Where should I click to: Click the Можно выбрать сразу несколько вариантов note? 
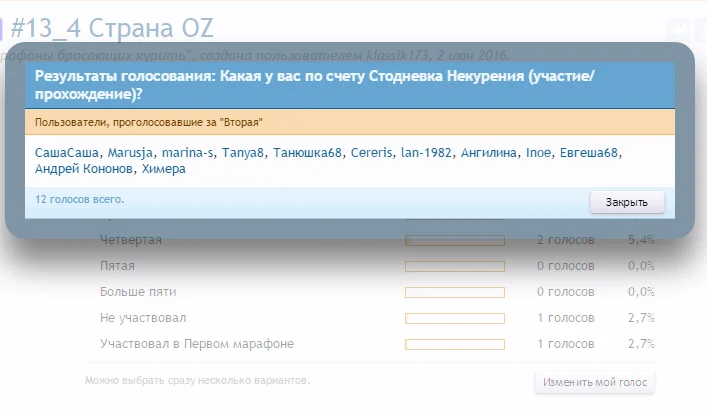pos(197,381)
